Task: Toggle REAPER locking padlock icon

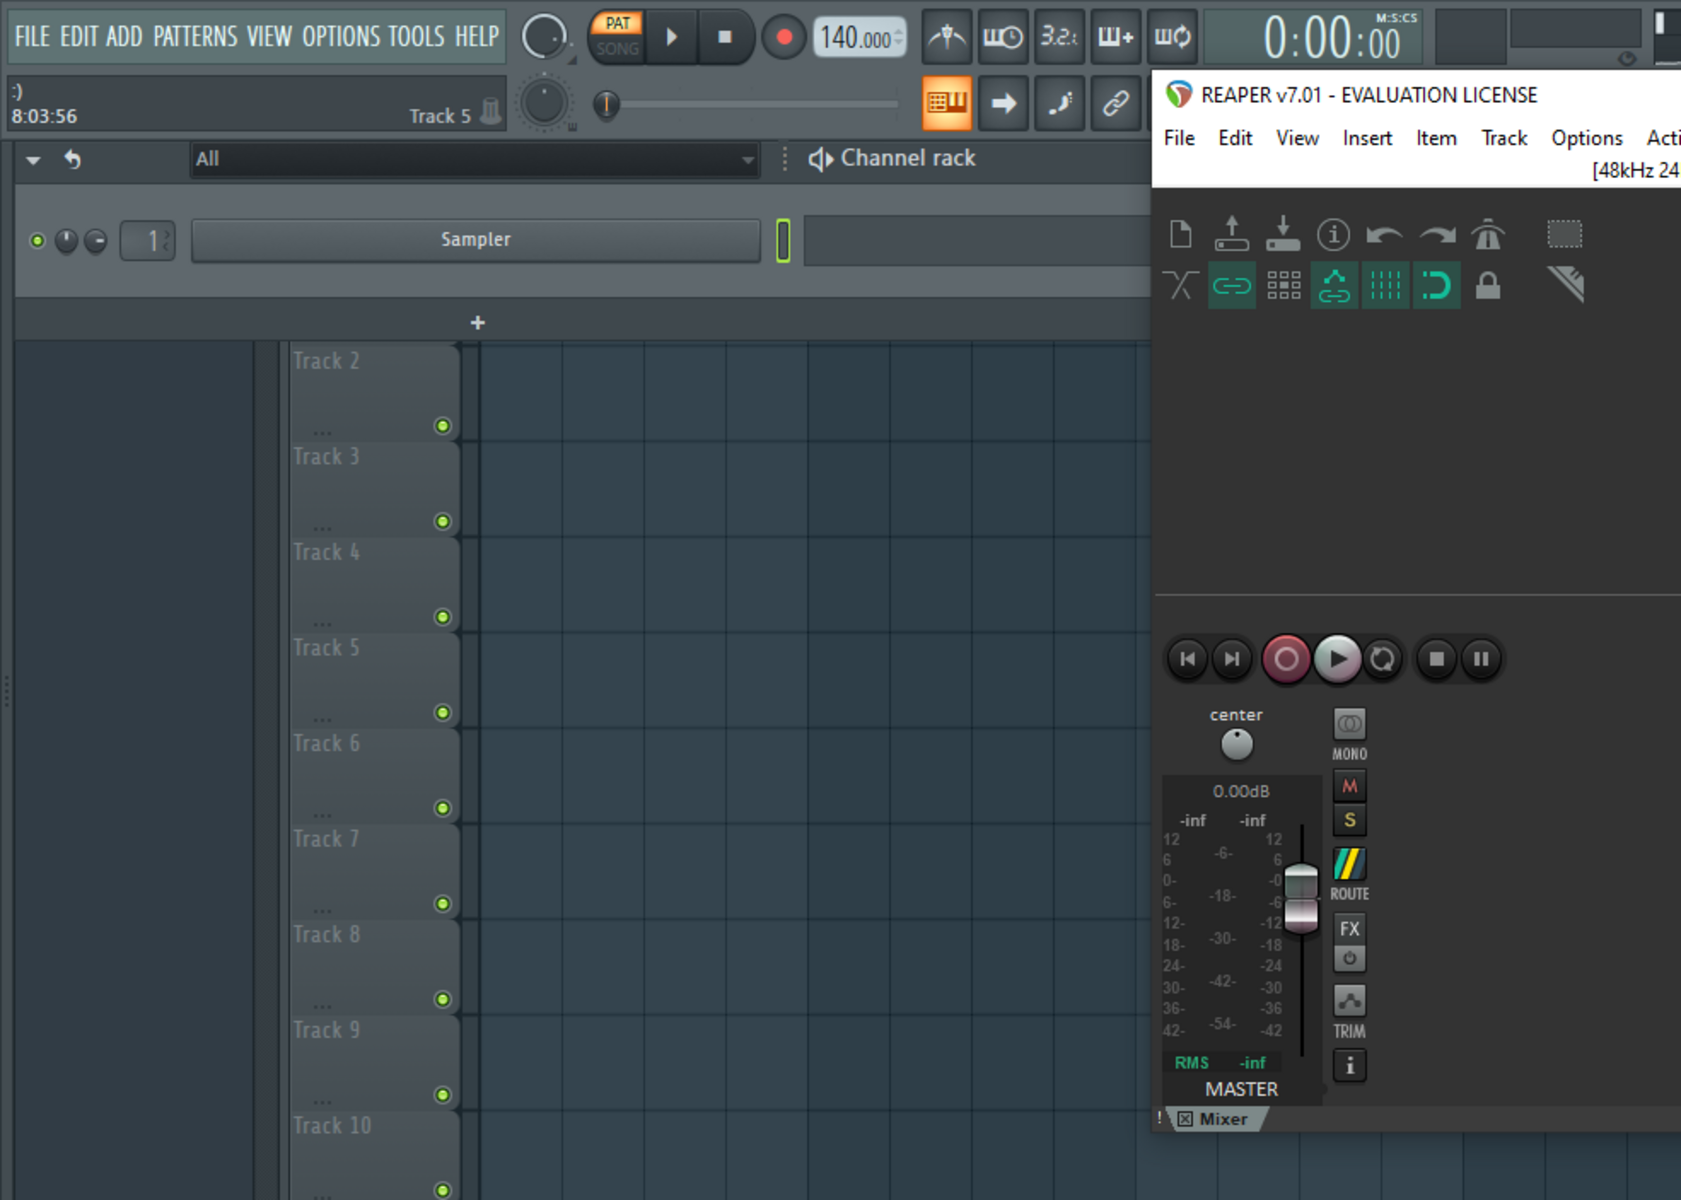Action: [x=1488, y=286]
